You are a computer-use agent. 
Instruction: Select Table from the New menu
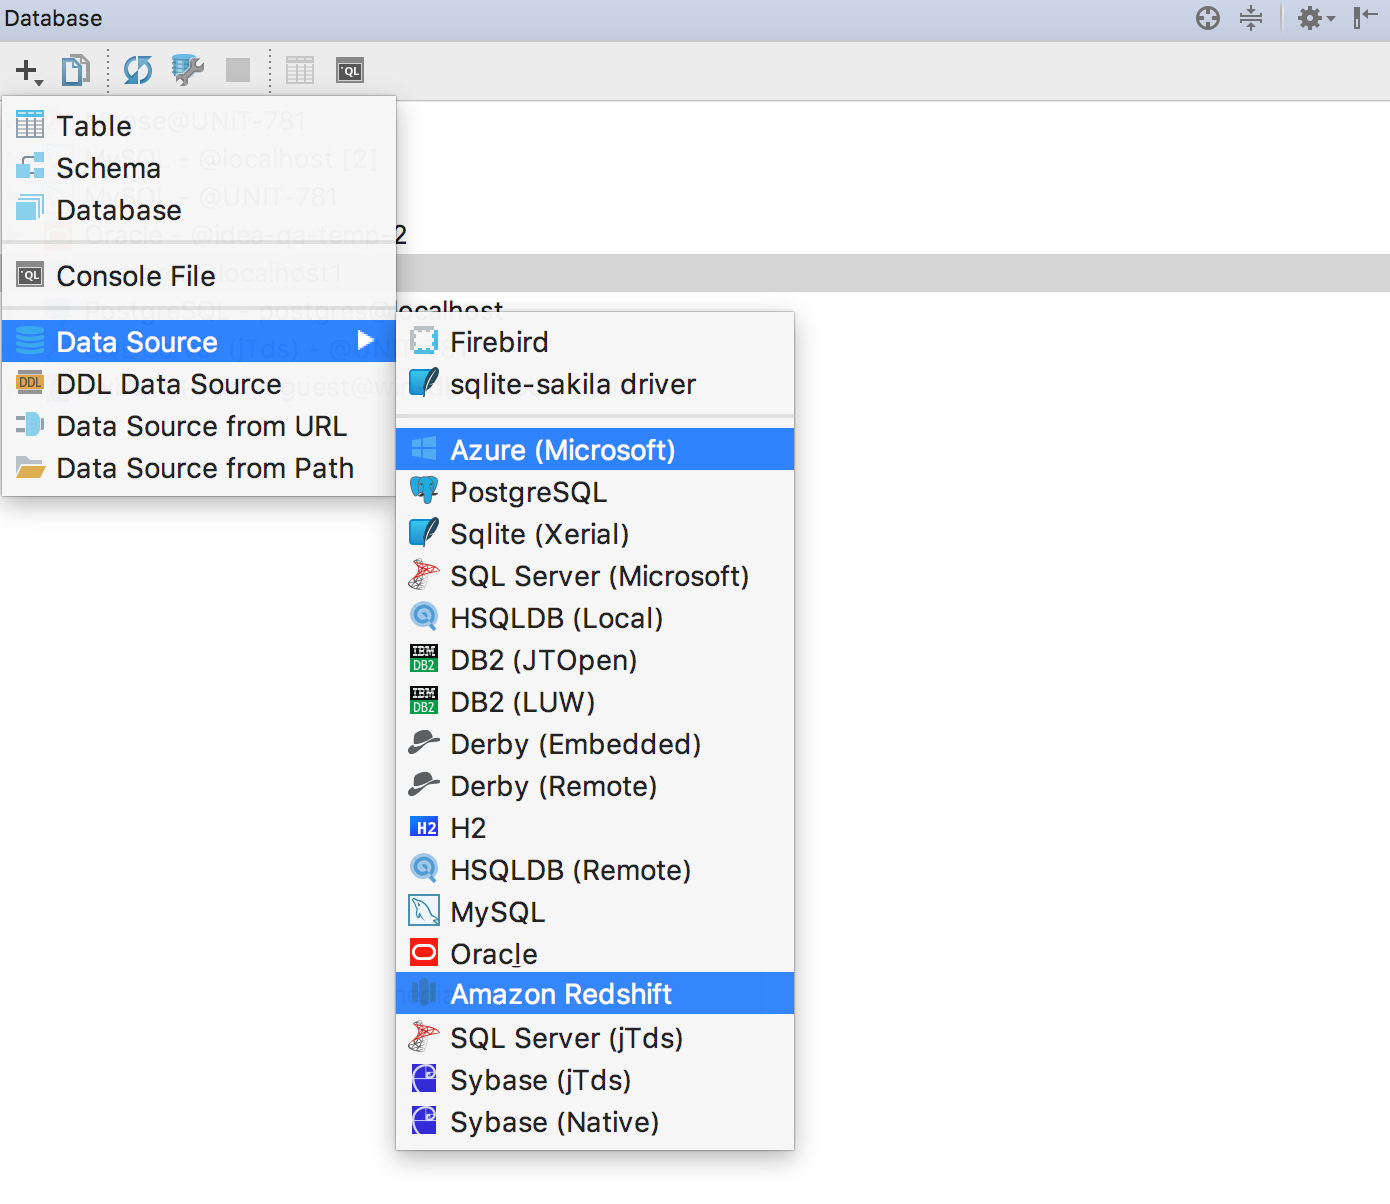click(x=199, y=126)
